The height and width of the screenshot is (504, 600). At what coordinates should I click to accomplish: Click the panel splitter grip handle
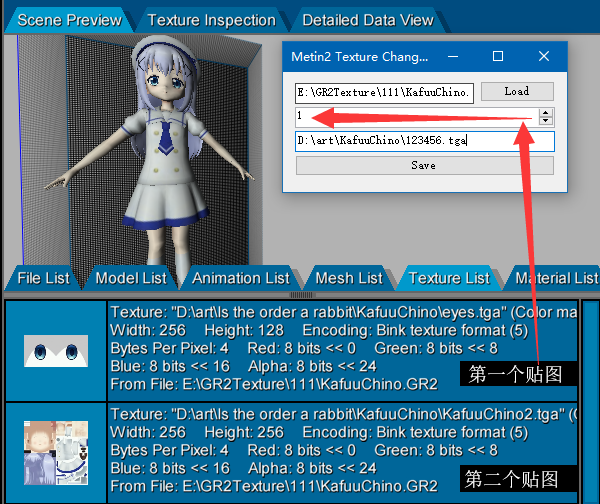pos(303,295)
